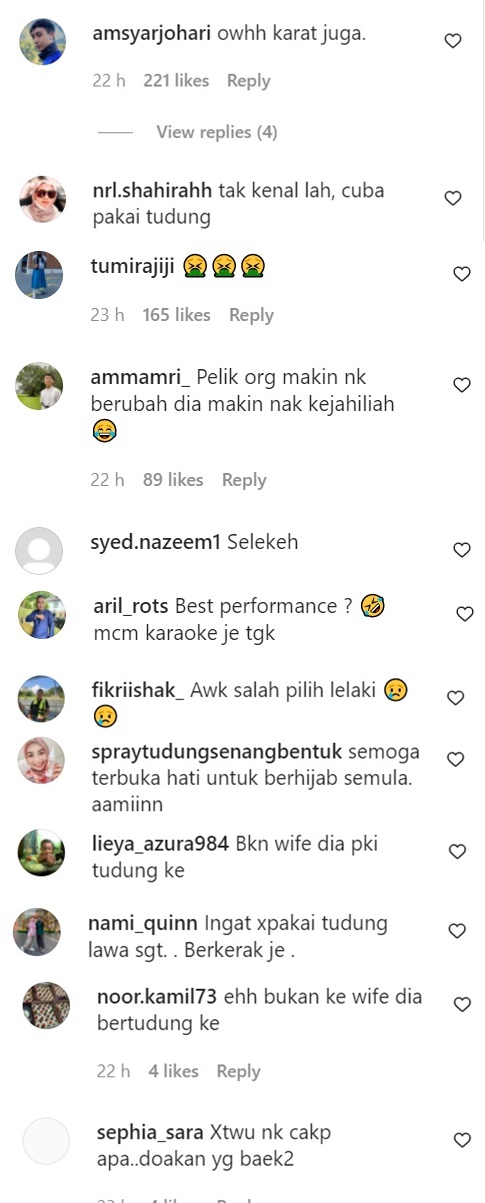Screen dimensions: 485x1203
Task: Reply to tumirajiji's comment
Action: [251, 315]
